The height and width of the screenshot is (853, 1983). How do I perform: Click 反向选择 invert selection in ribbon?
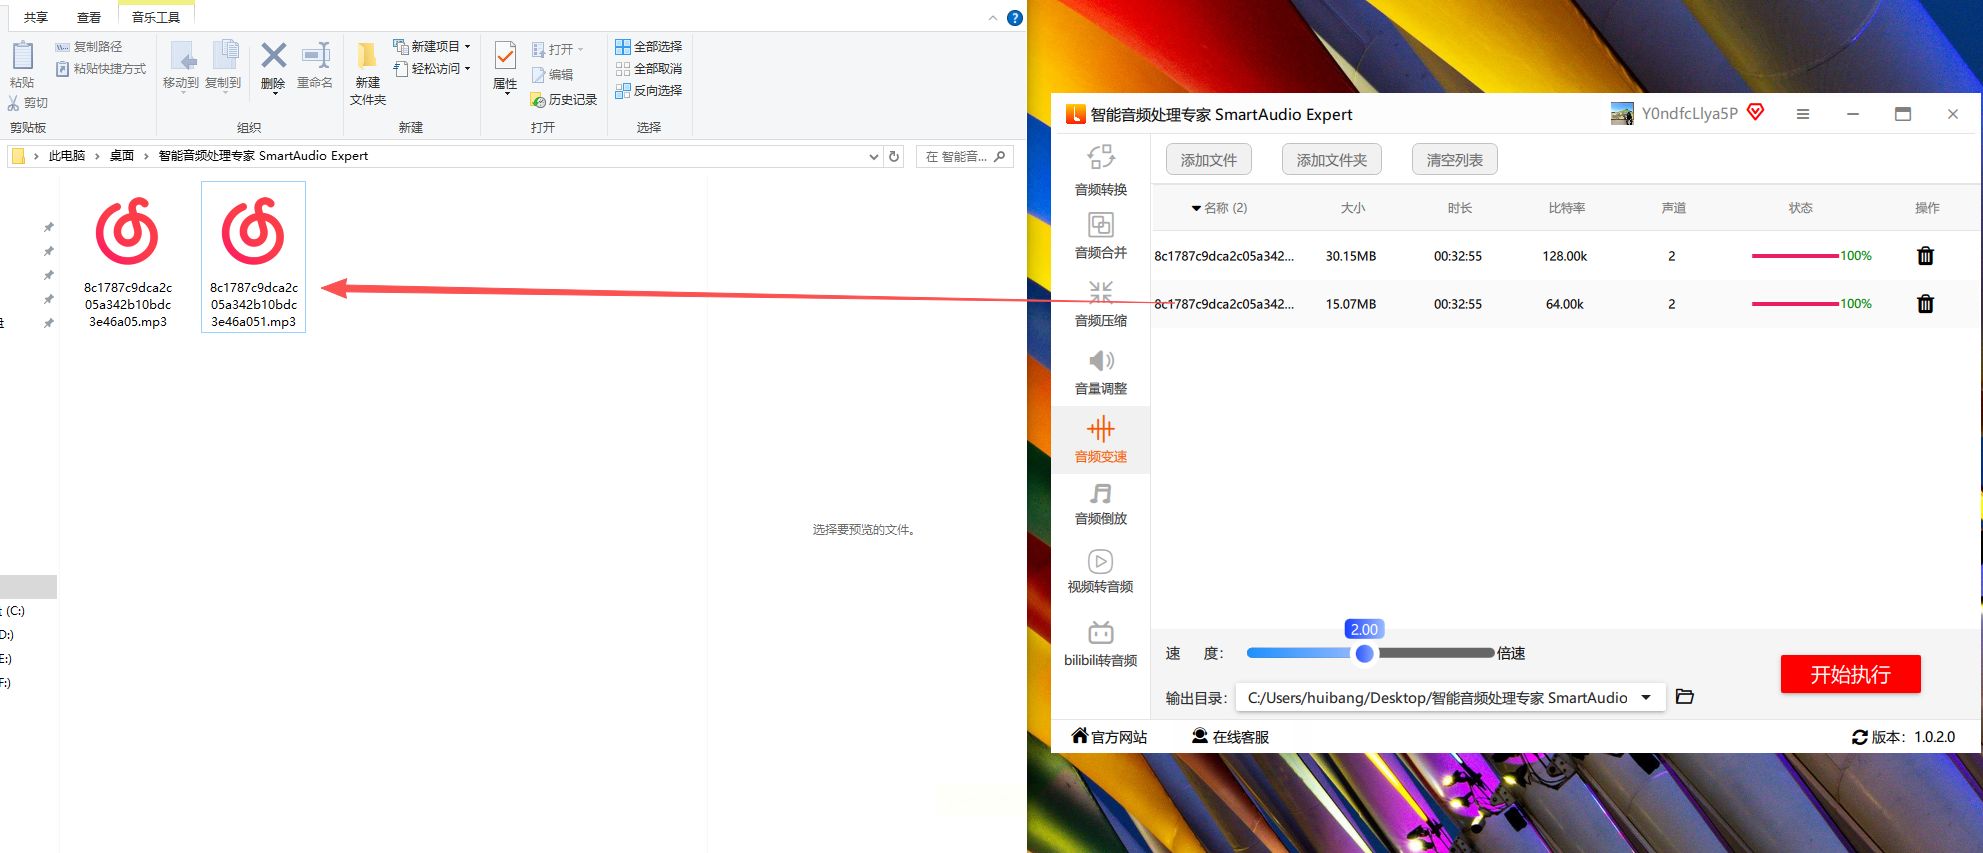pos(649,91)
